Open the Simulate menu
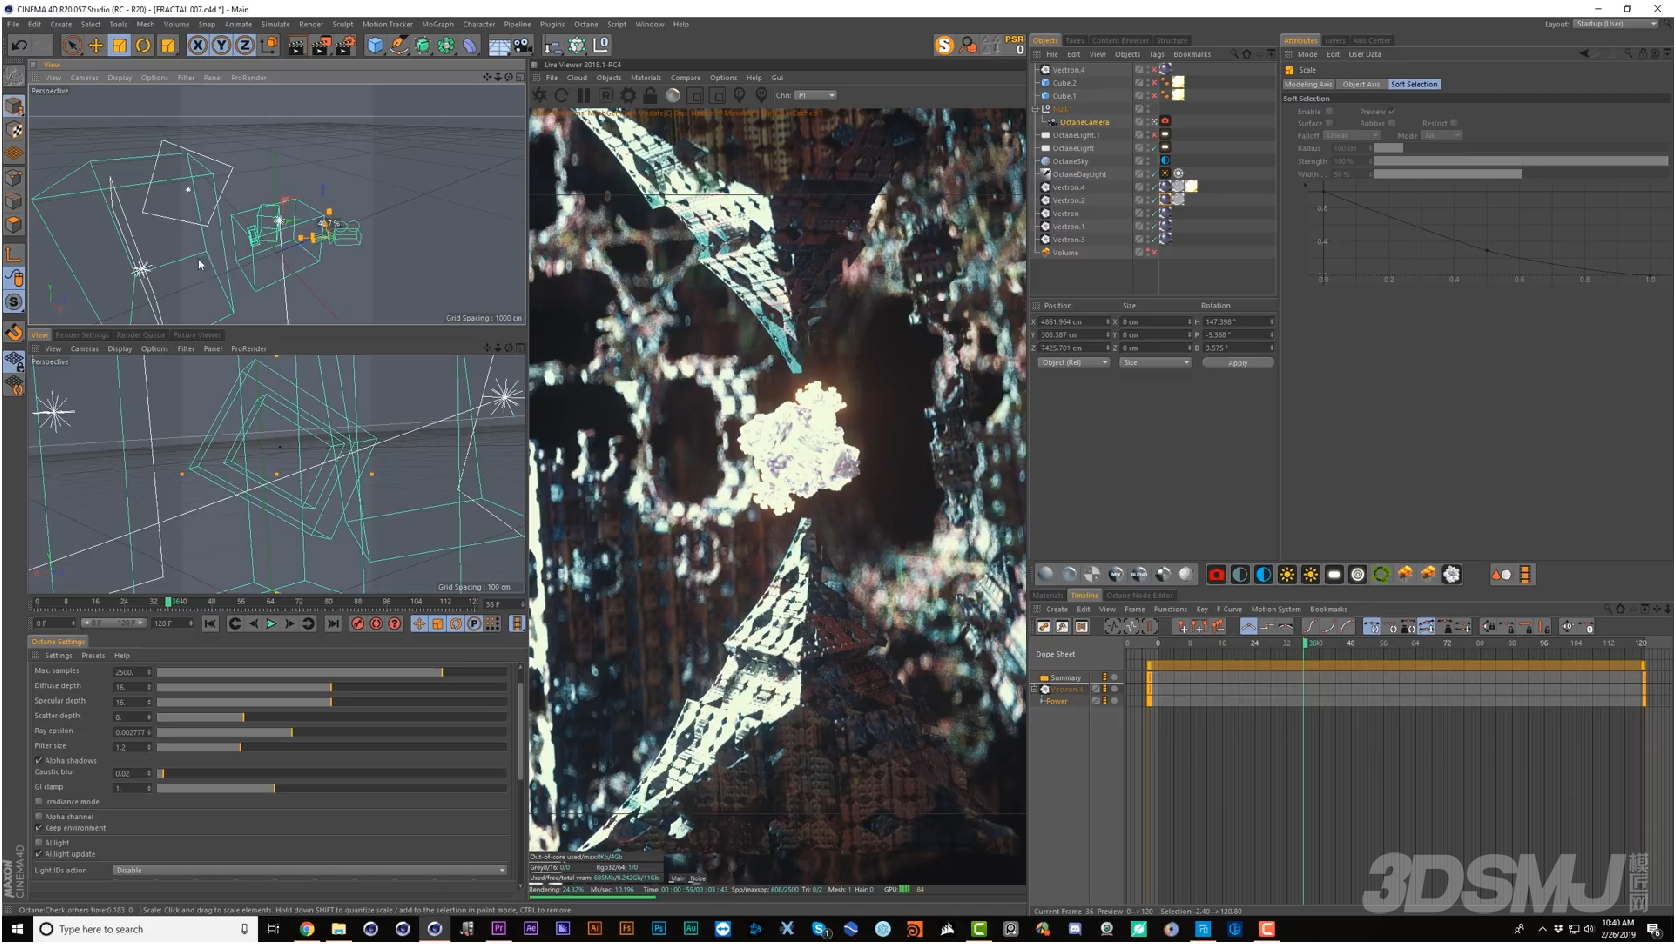This screenshot has width=1676, height=944. [x=275, y=24]
